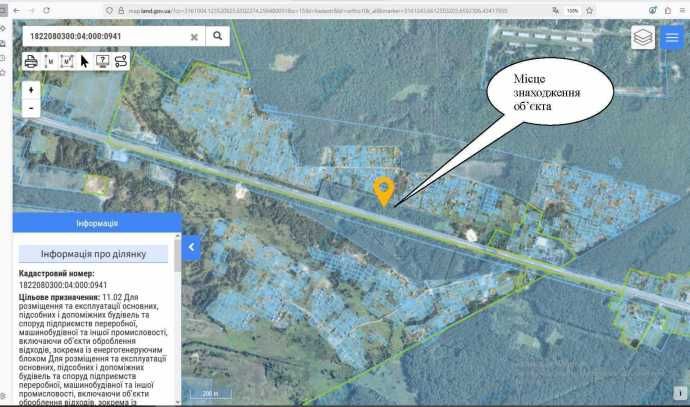Click the printer icon to print map
The image size is (690, 407).
click(x=31, y=61)
